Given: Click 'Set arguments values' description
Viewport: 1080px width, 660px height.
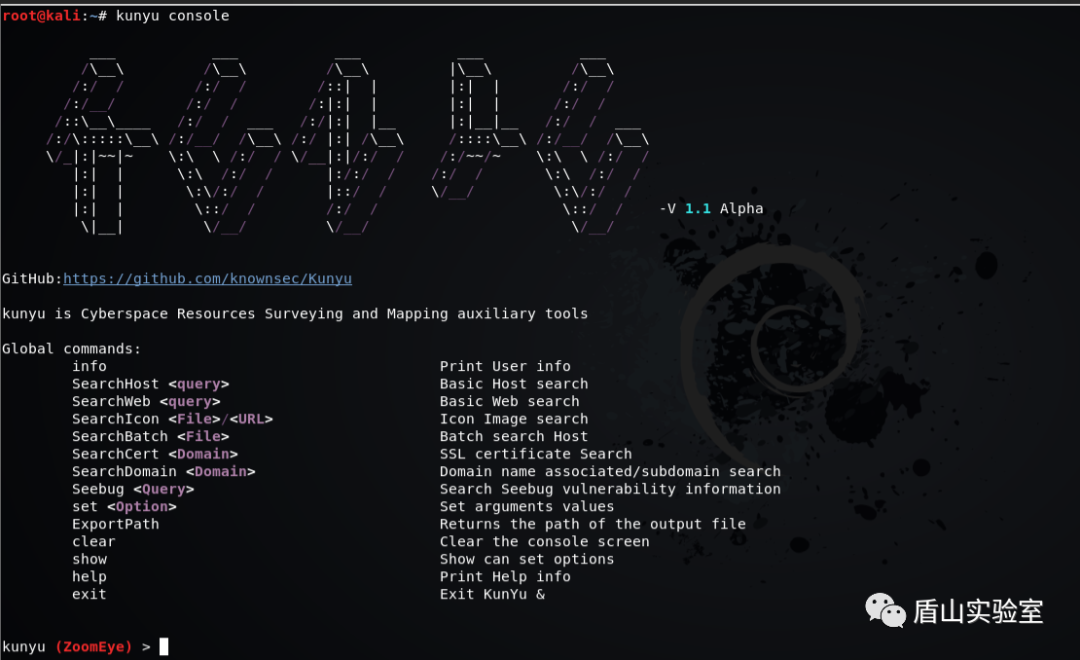Looking at the screenshot, I should pyautogui.click(x=527, y=507).
